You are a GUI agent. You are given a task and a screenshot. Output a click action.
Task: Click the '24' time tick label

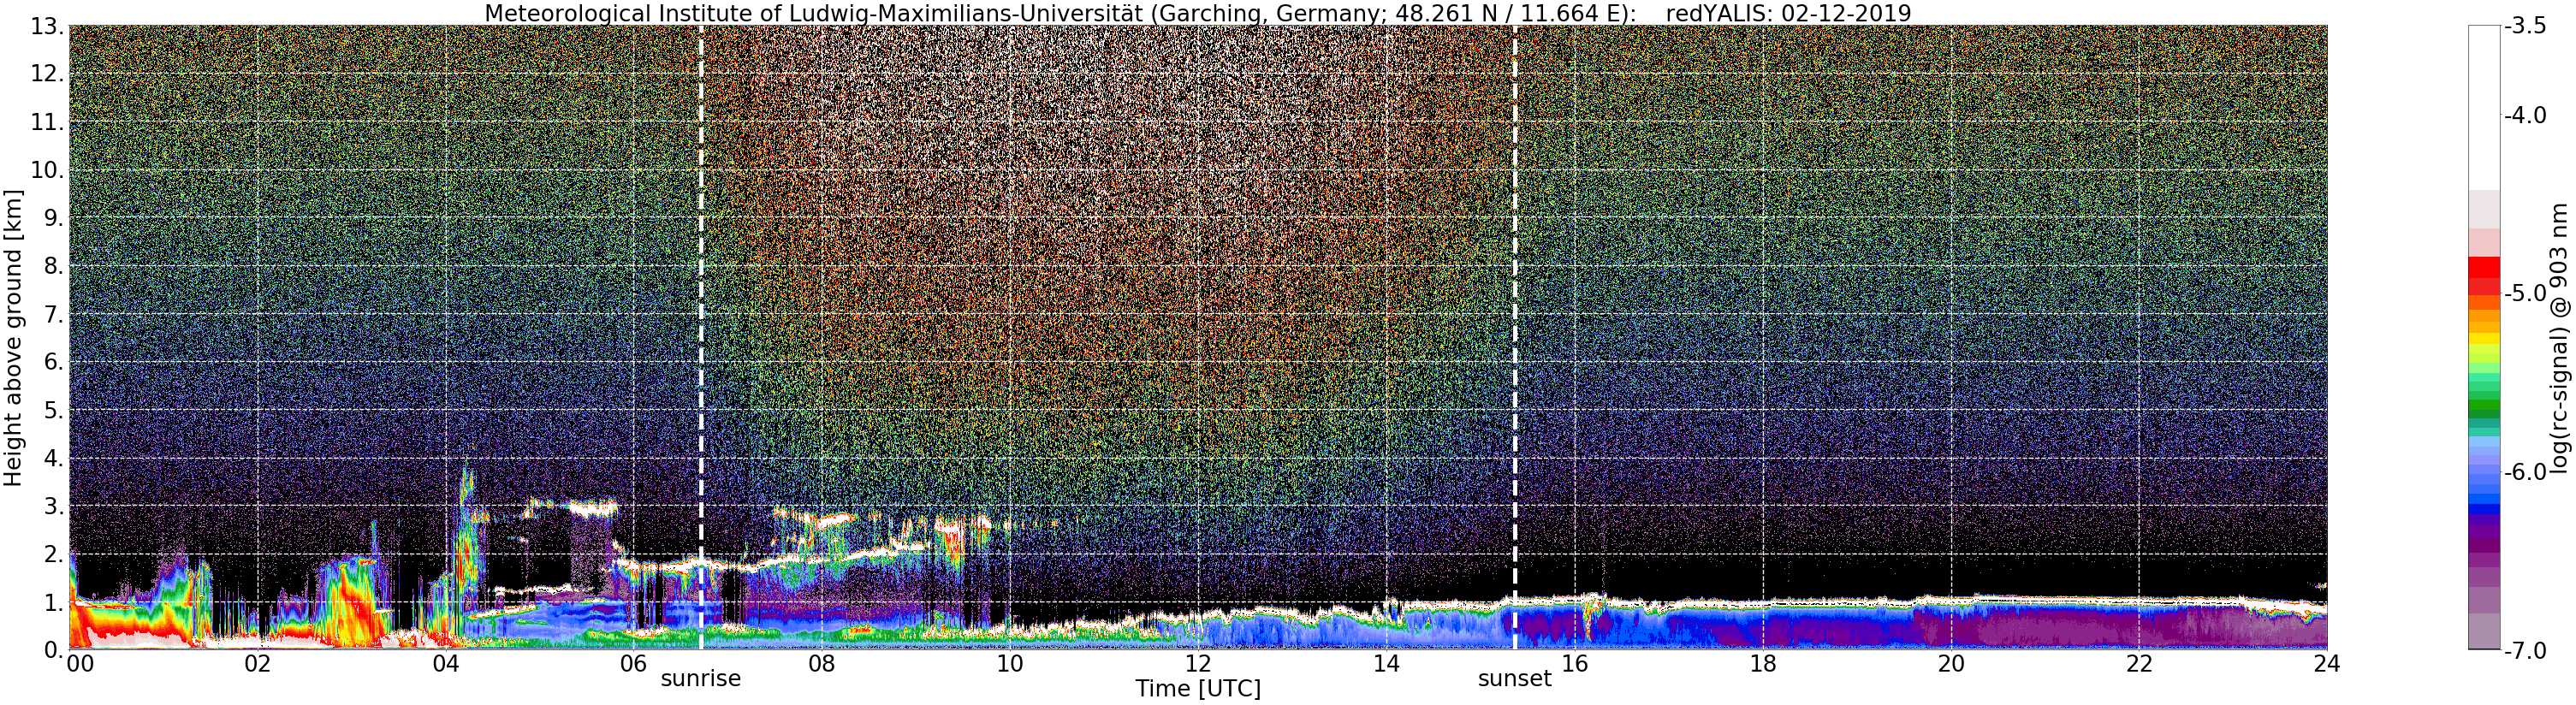tap(2327, 663)
